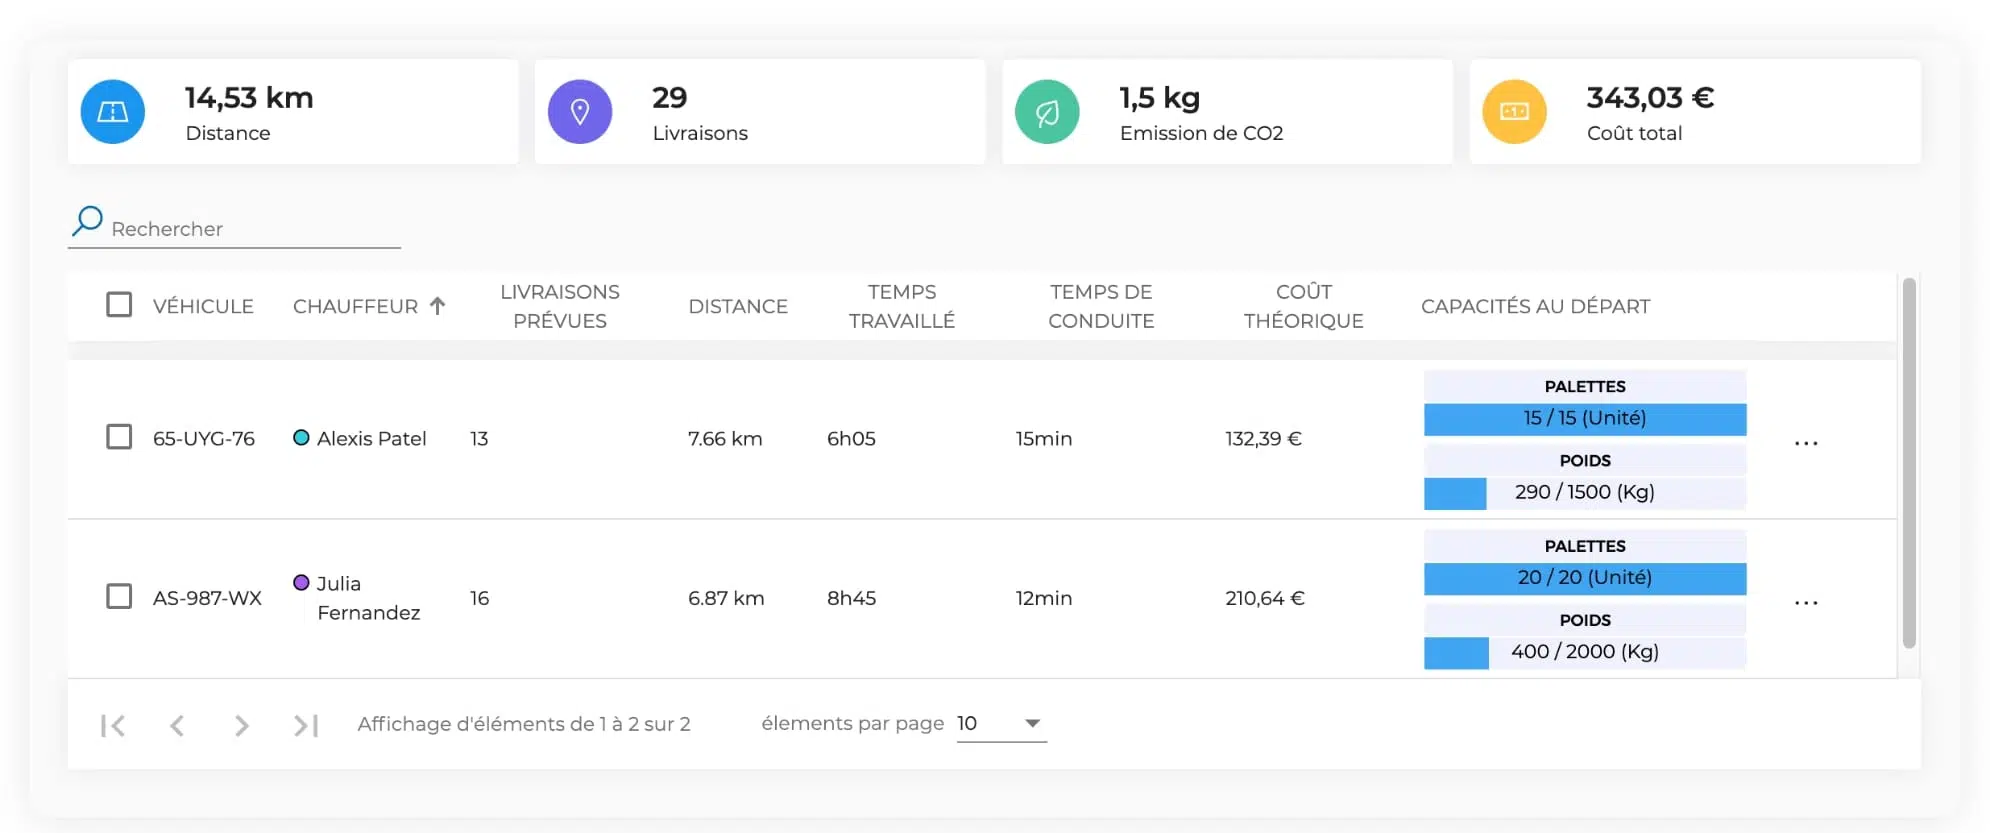Viewport: 1990px width, 833px height.
Task: Open more options for Alexis Patel row
Action: [x=1806, y=443]
